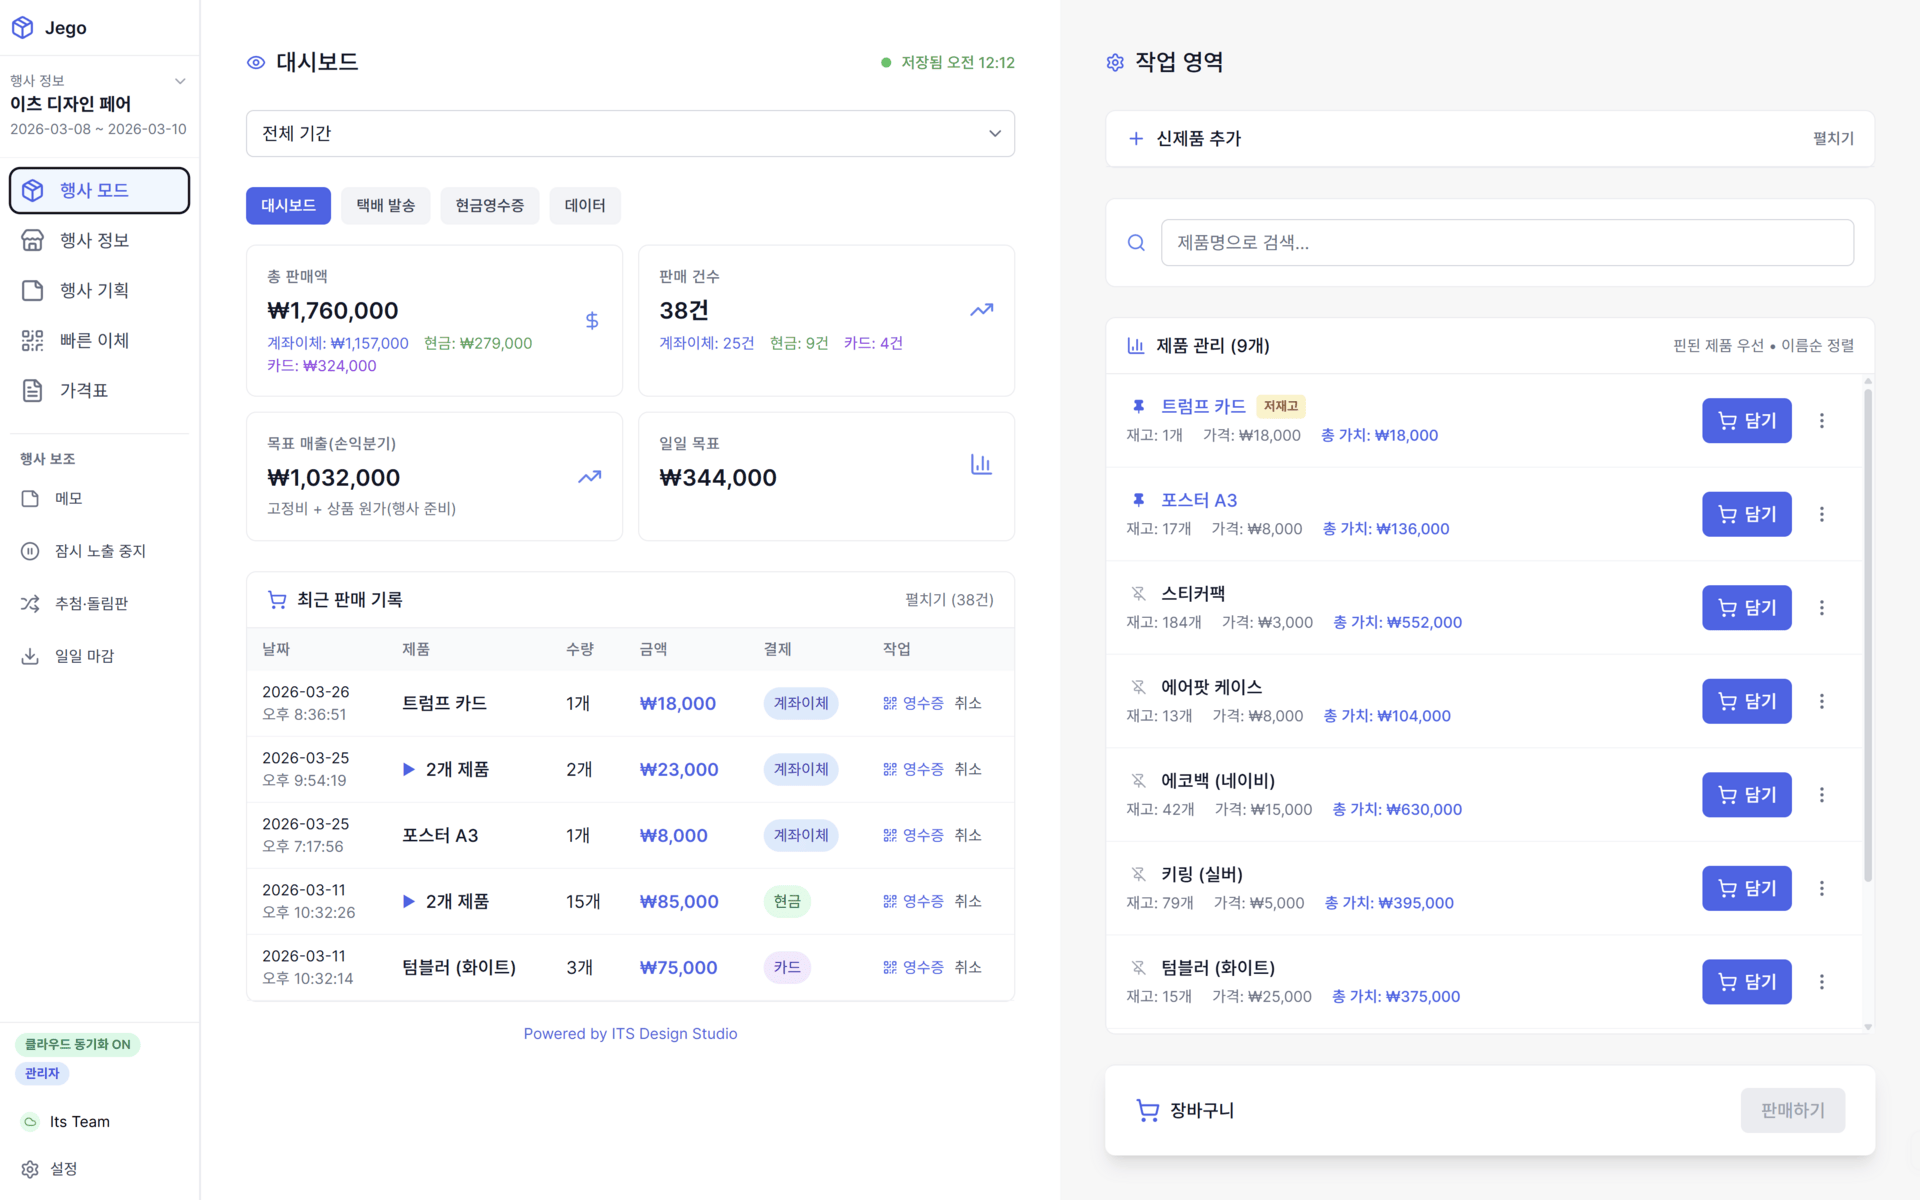Open 추첨·돌림판 shuffle icon in sidebar

(x=30, y=603)
